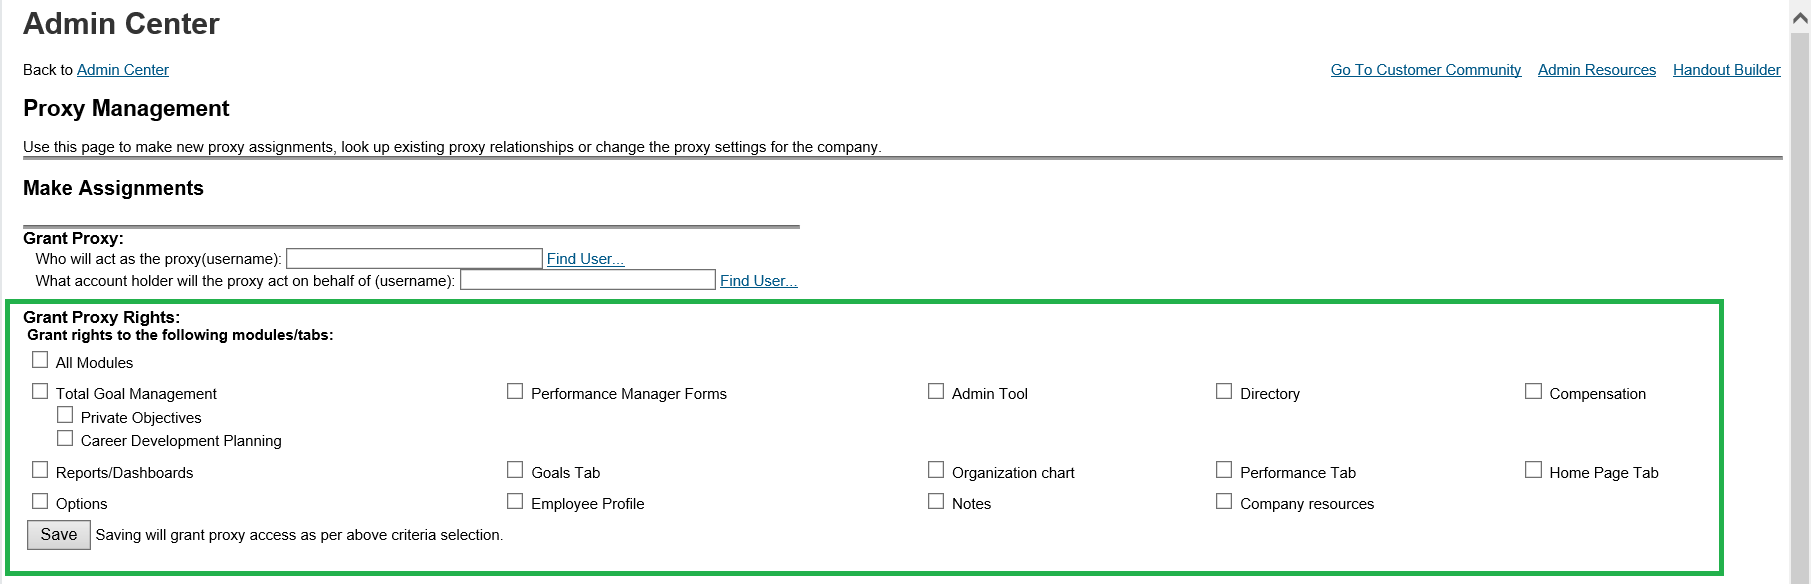Viewport: 1818px width, 584px height.
Task: Tick the Private Objectives checkbox
Action: point(65,415)
